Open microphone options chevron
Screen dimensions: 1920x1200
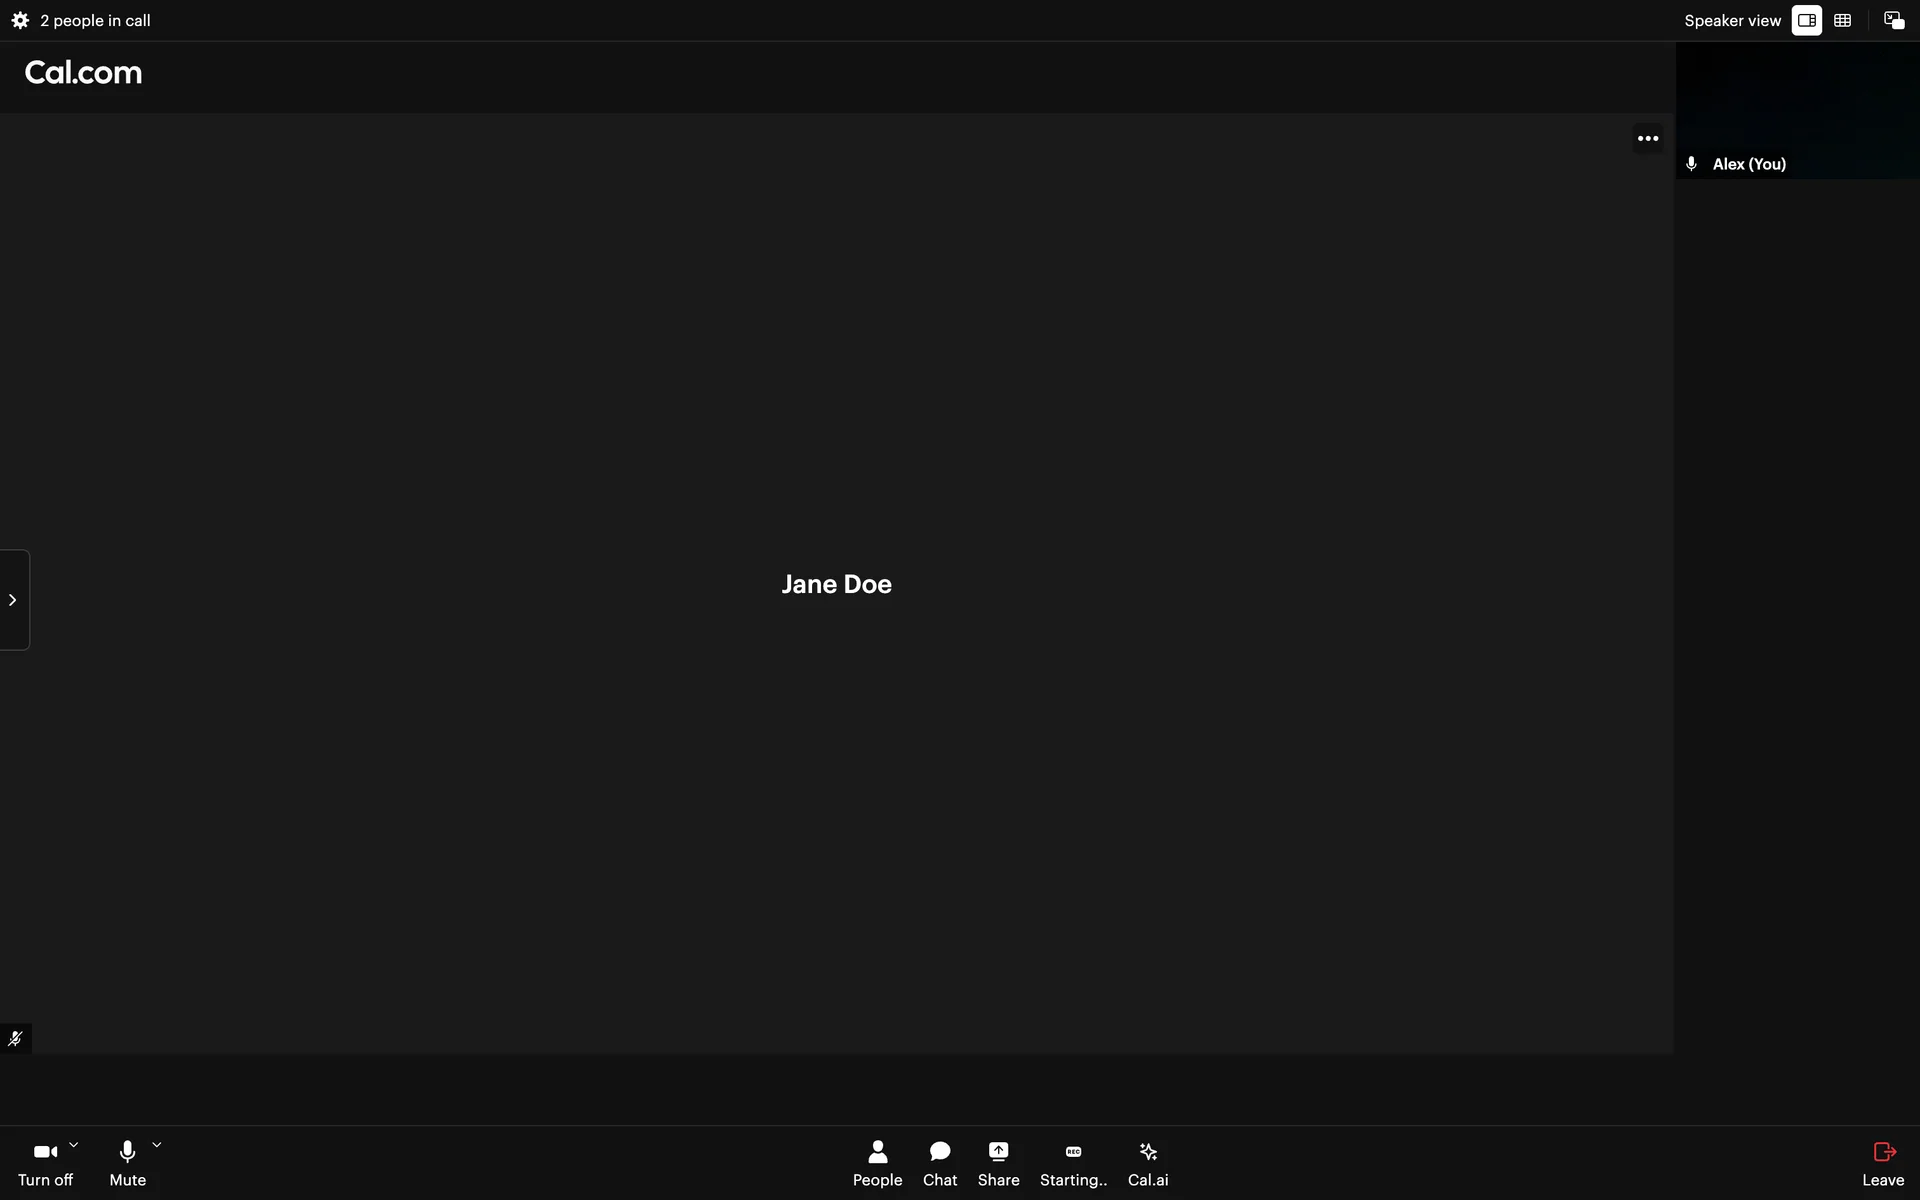click(x=157, y=1145)
